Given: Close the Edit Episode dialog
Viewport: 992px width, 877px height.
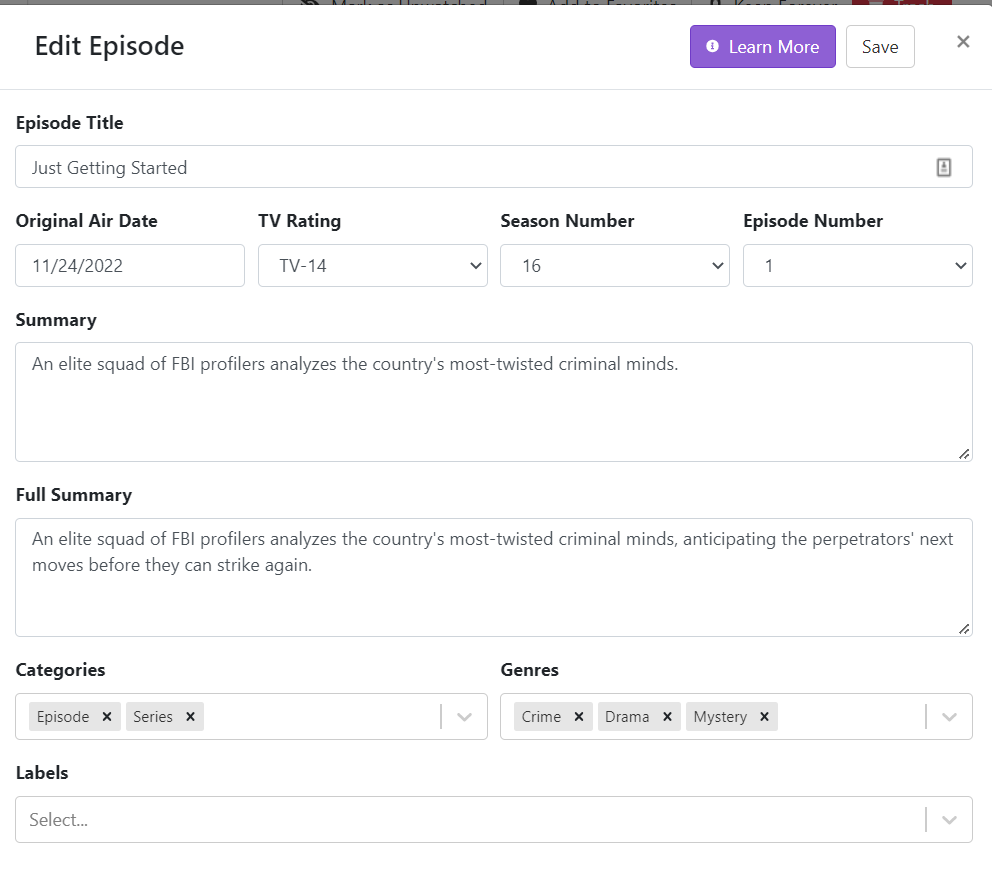Looking at the screenshot, I should [963, 42].
